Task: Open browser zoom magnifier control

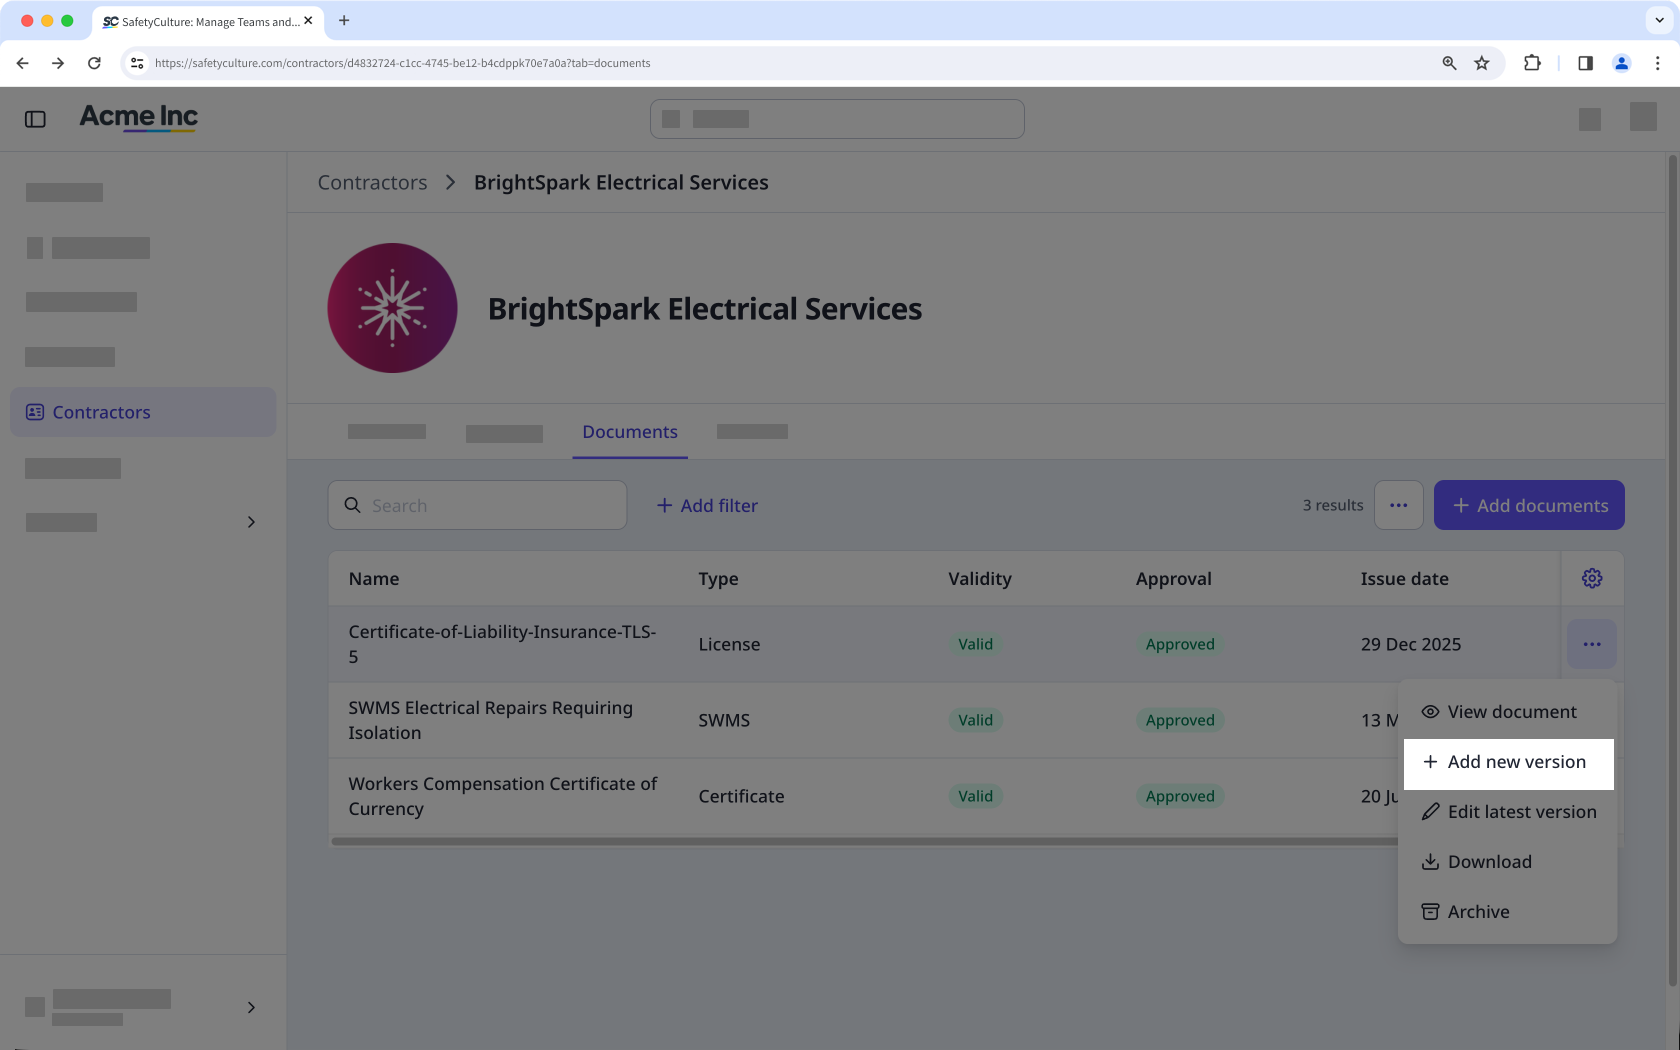Action: coord(1449,63)
